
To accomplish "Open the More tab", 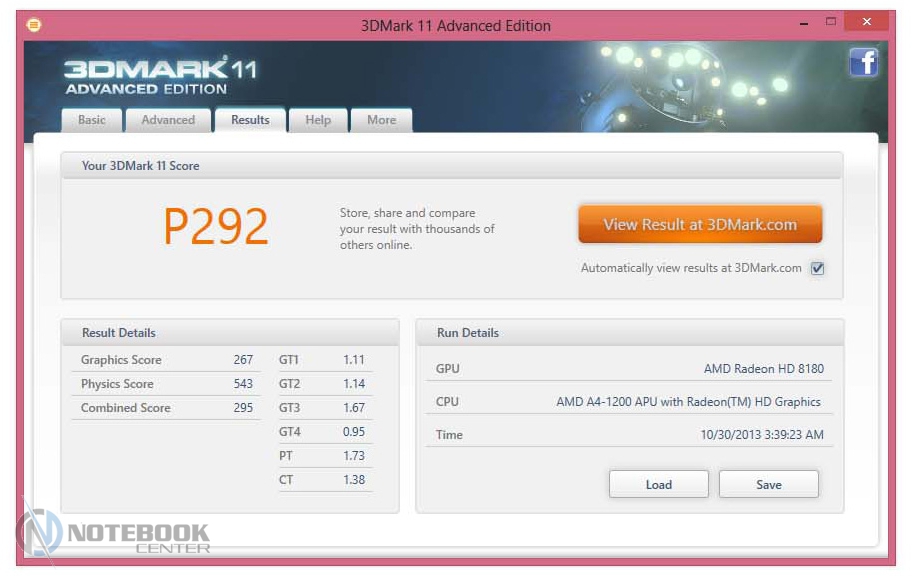I will pyautogui.click(x=381, y=120).
